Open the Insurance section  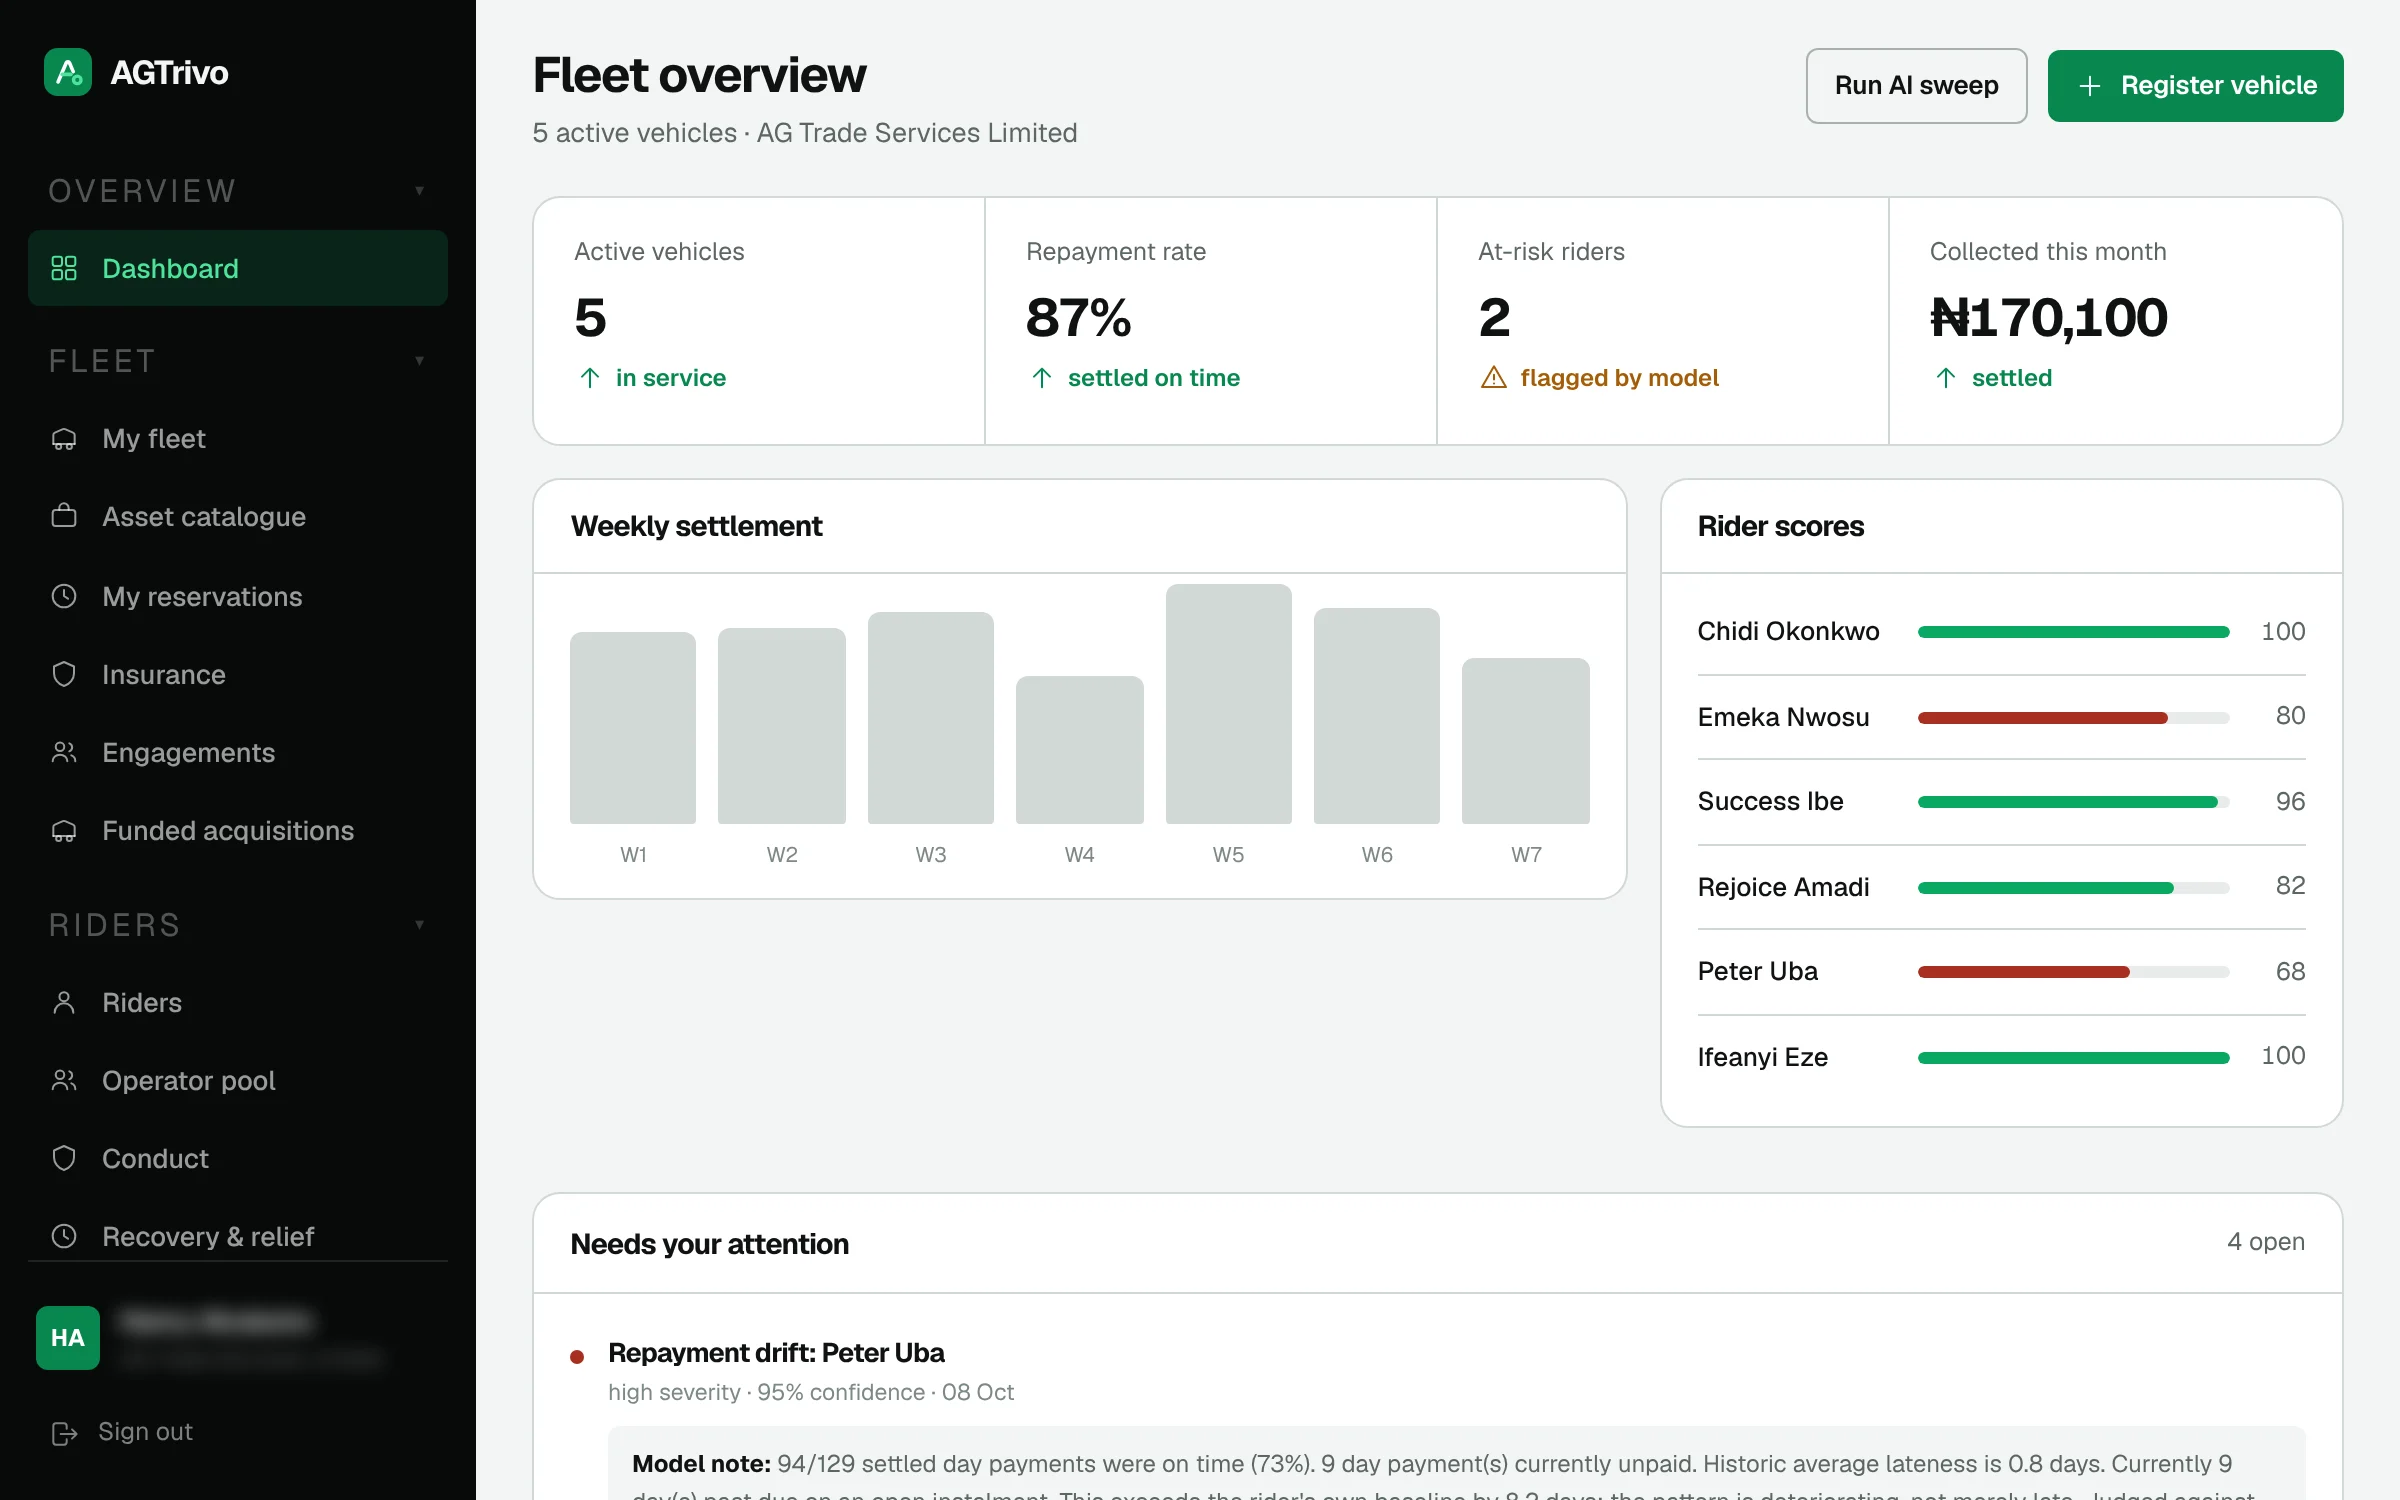[237, 675]
